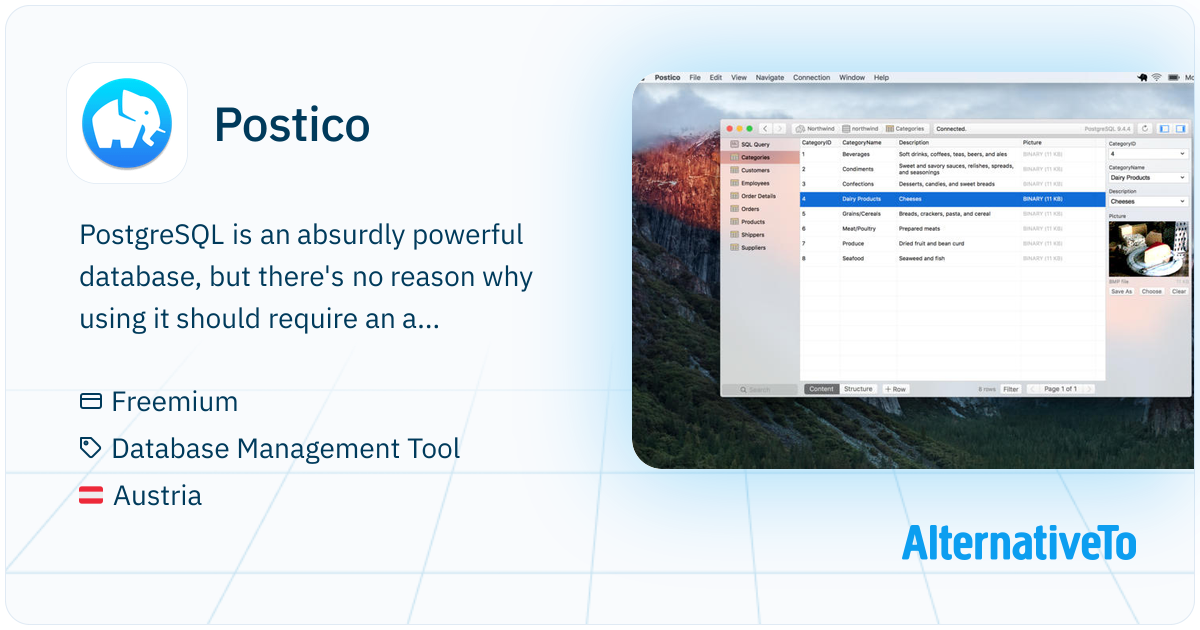Open the File menu in Postico
The height and width of the screenshot is (630, 1200).
pos(695,77)
